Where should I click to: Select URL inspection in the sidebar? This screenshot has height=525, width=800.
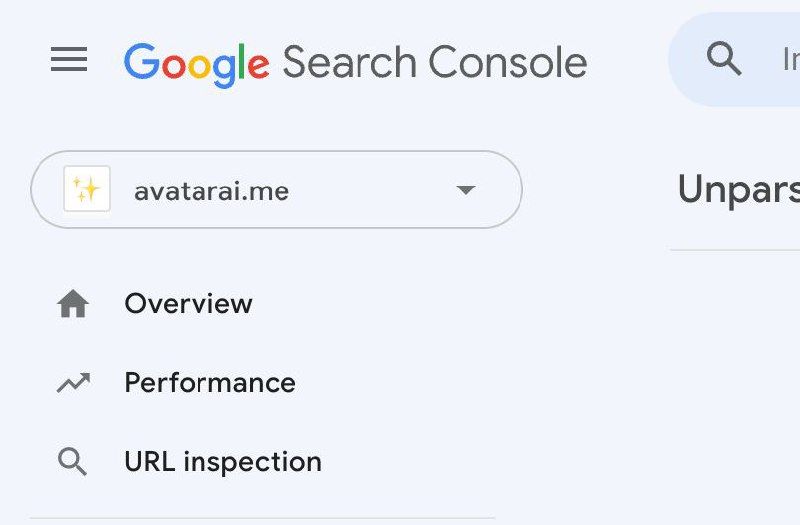click(222, 462)
